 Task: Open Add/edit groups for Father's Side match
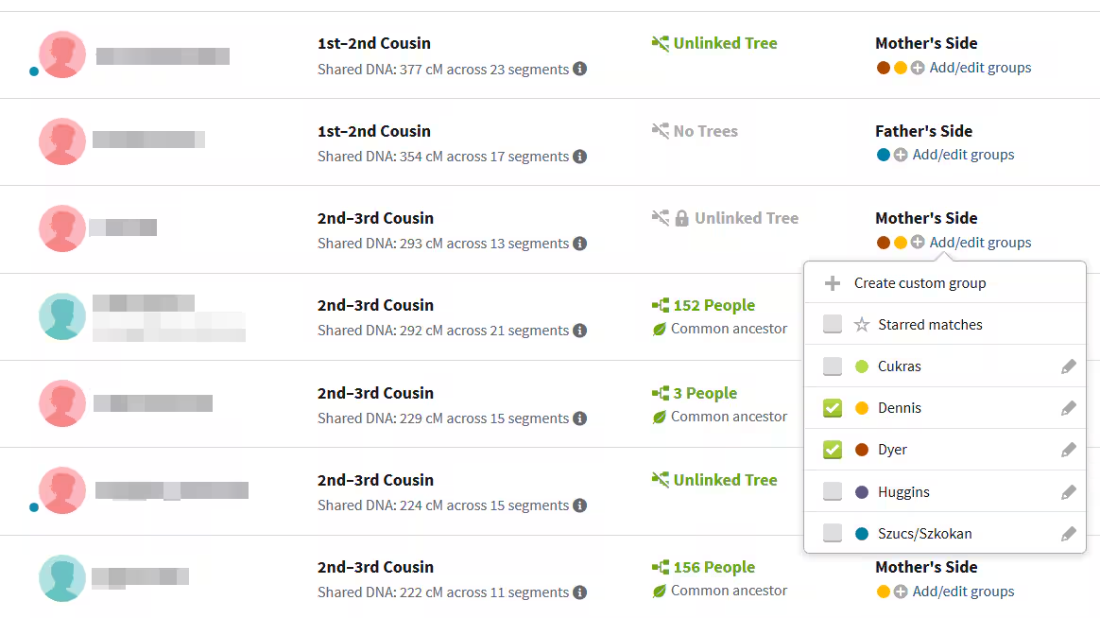coord(963,155)
